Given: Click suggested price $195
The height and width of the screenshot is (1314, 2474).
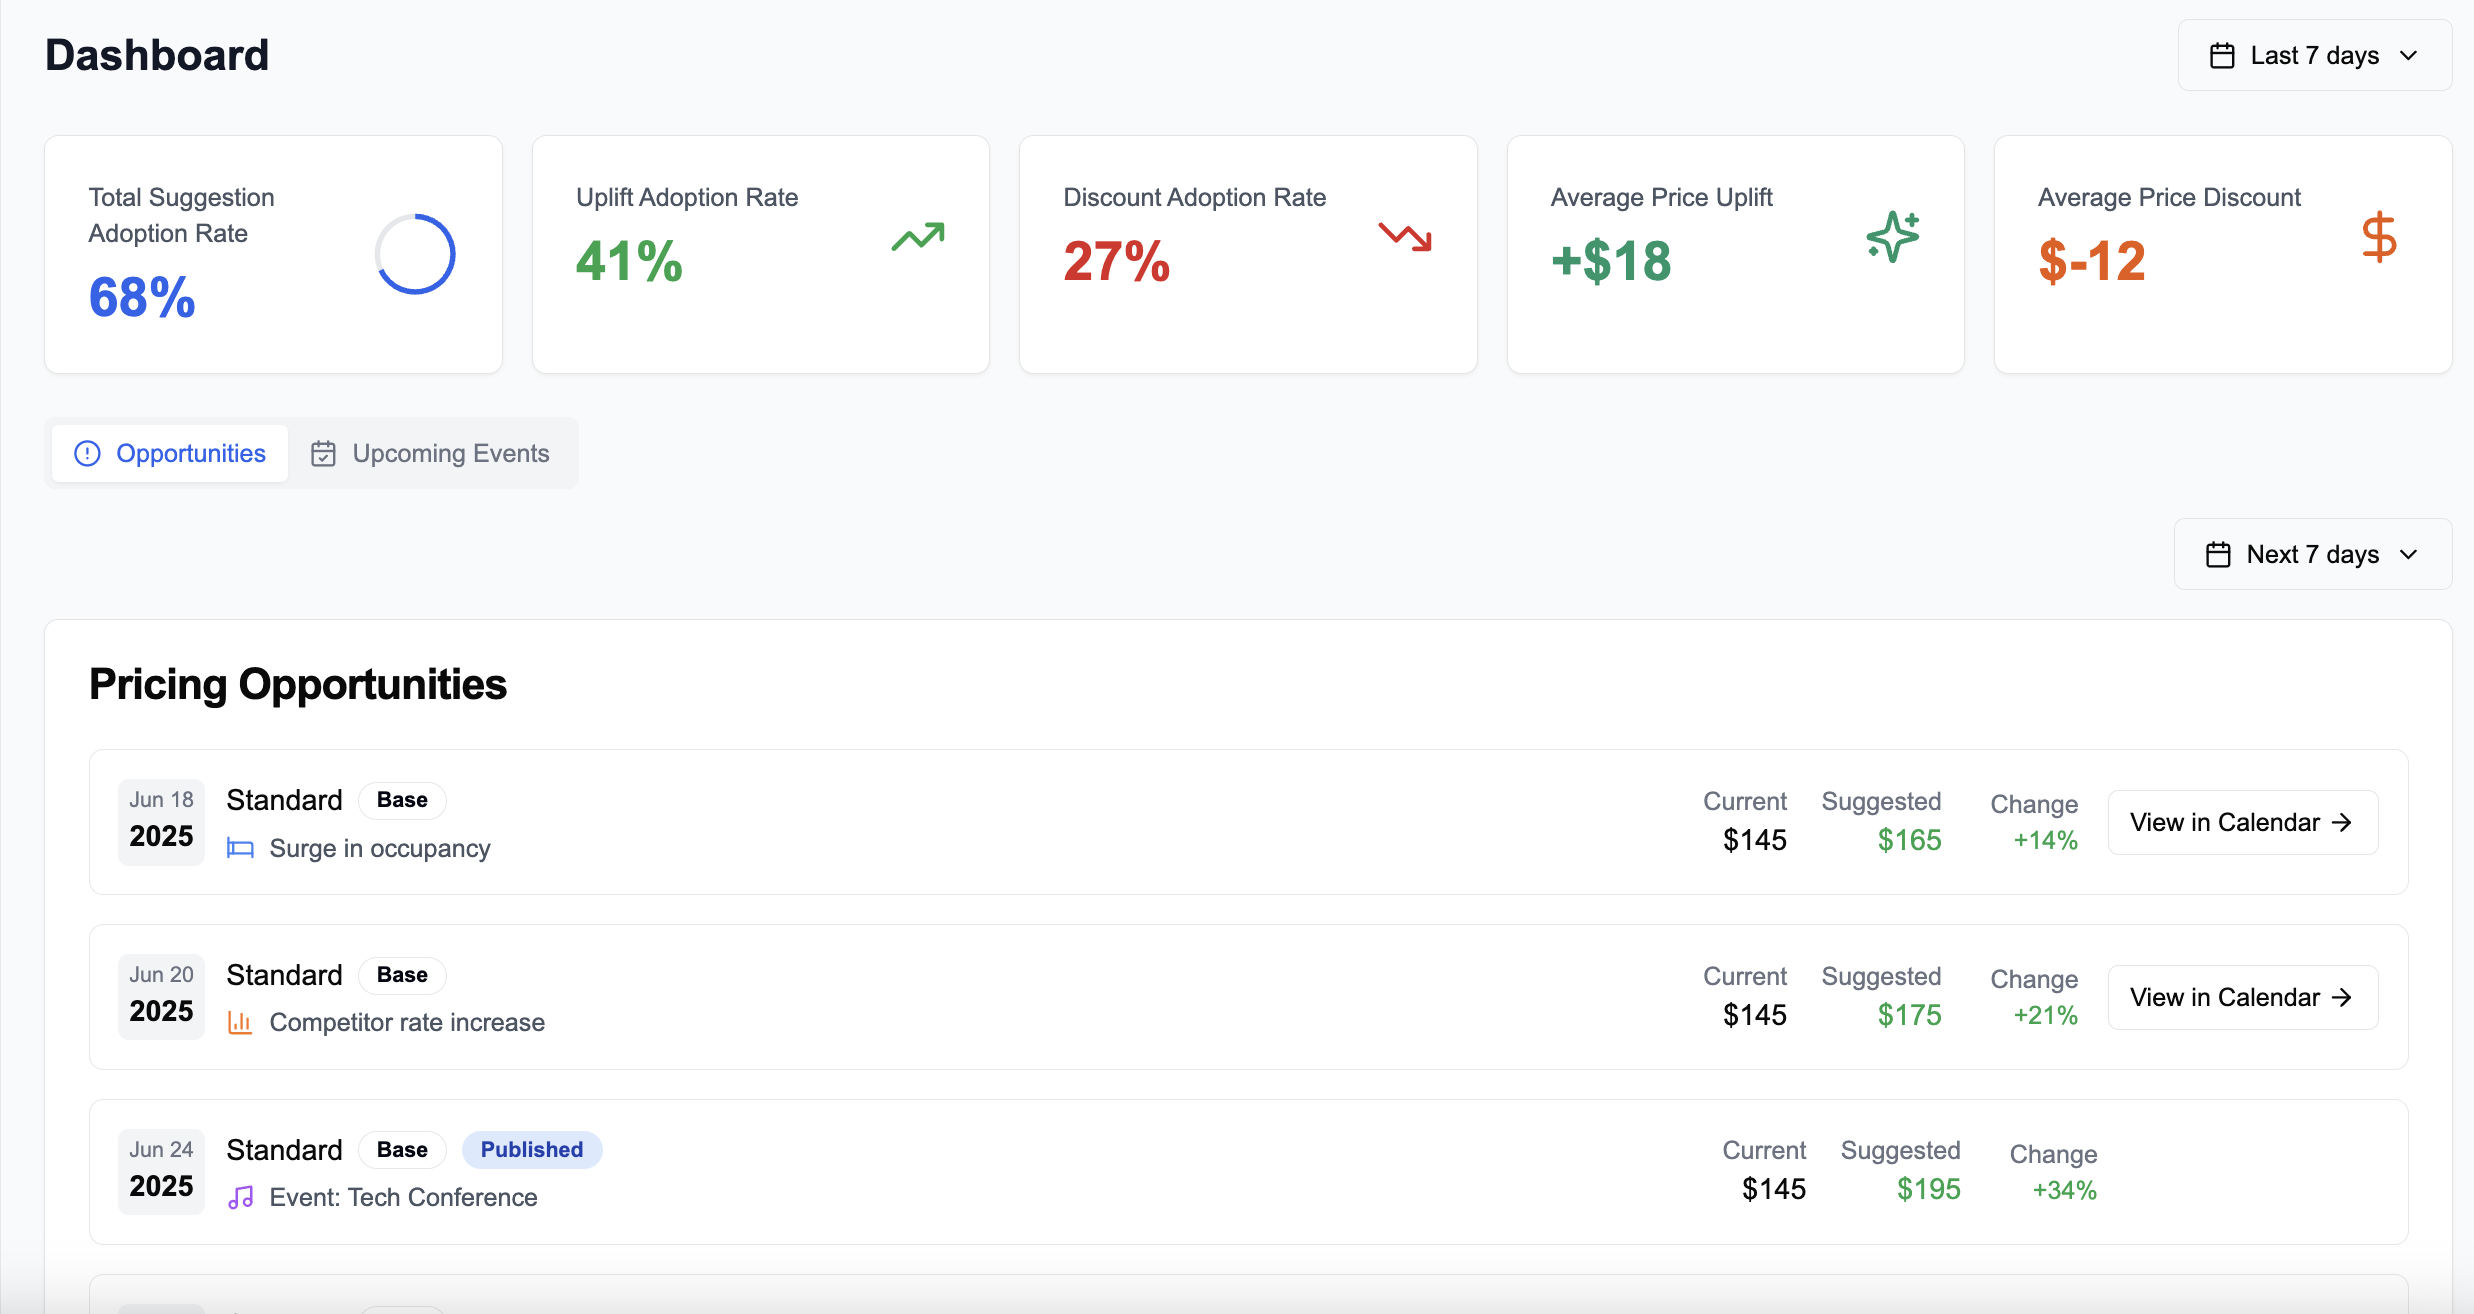Looking at the screenshot, I should pyautogui.click(x=1928, y=1189).
